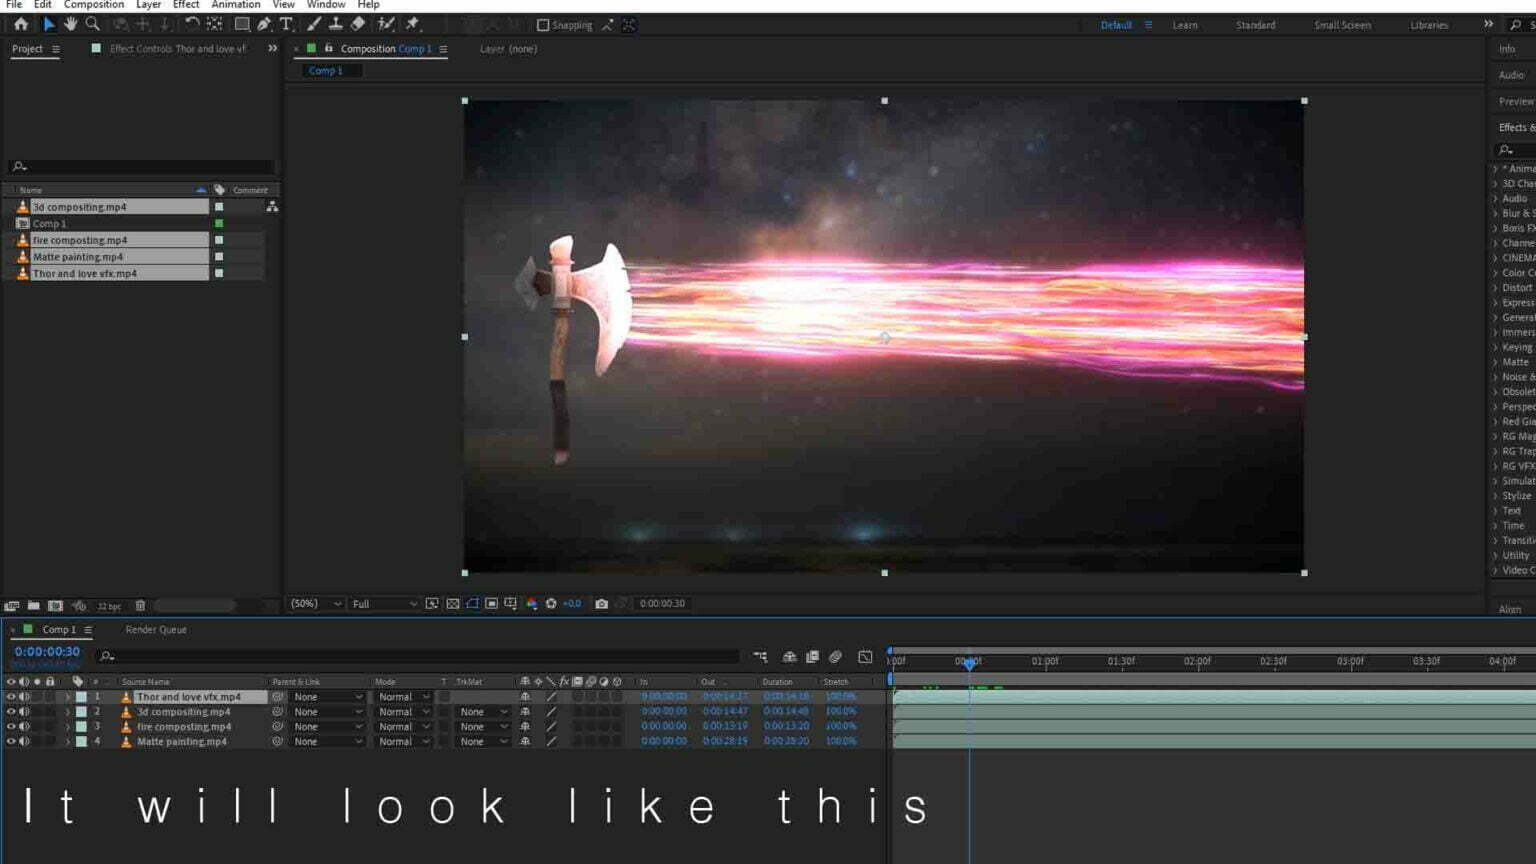Toggle Transparency Grid in the composition panel
This screenshot has height=864, width=1536.
pyautogui.click(x=453, y=604)
